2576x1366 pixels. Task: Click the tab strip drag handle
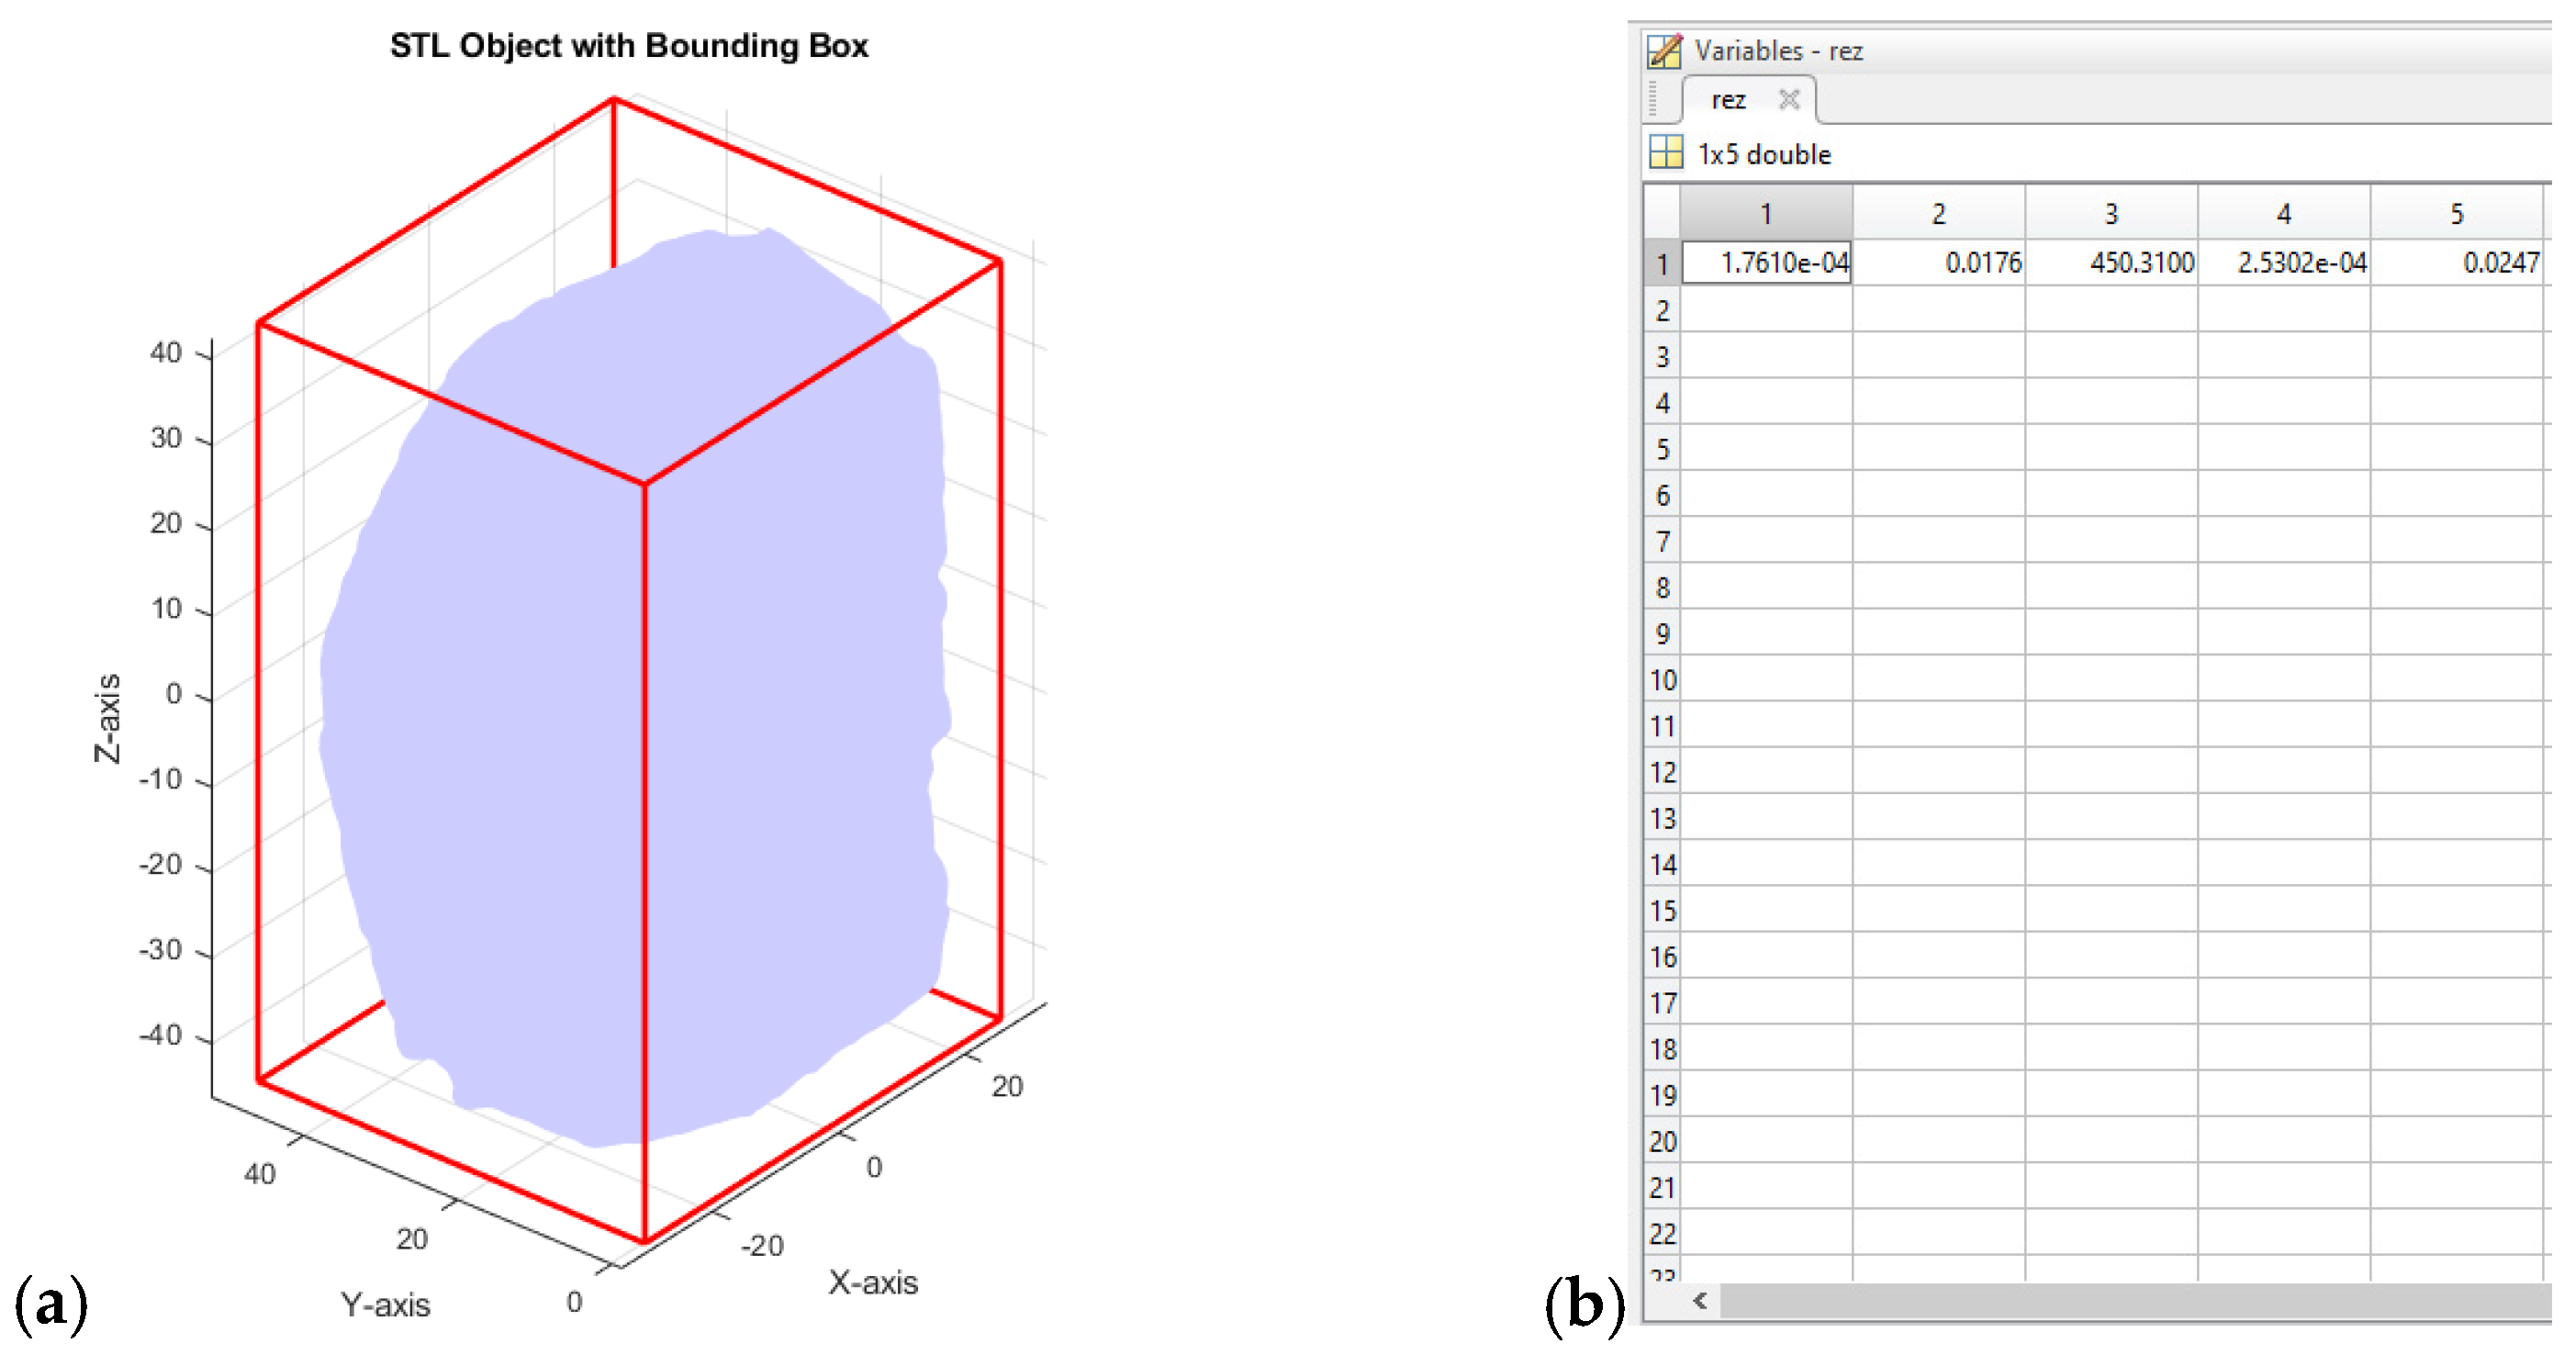coord(1653,99)
